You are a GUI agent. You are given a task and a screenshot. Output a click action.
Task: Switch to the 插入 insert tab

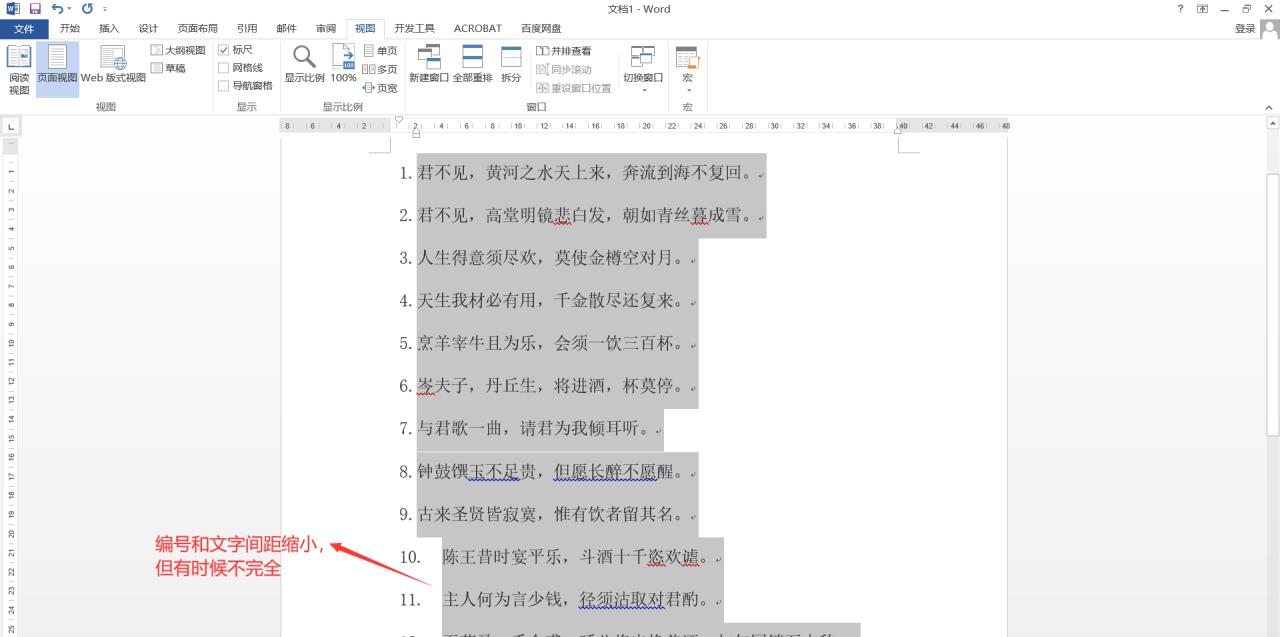109,28
